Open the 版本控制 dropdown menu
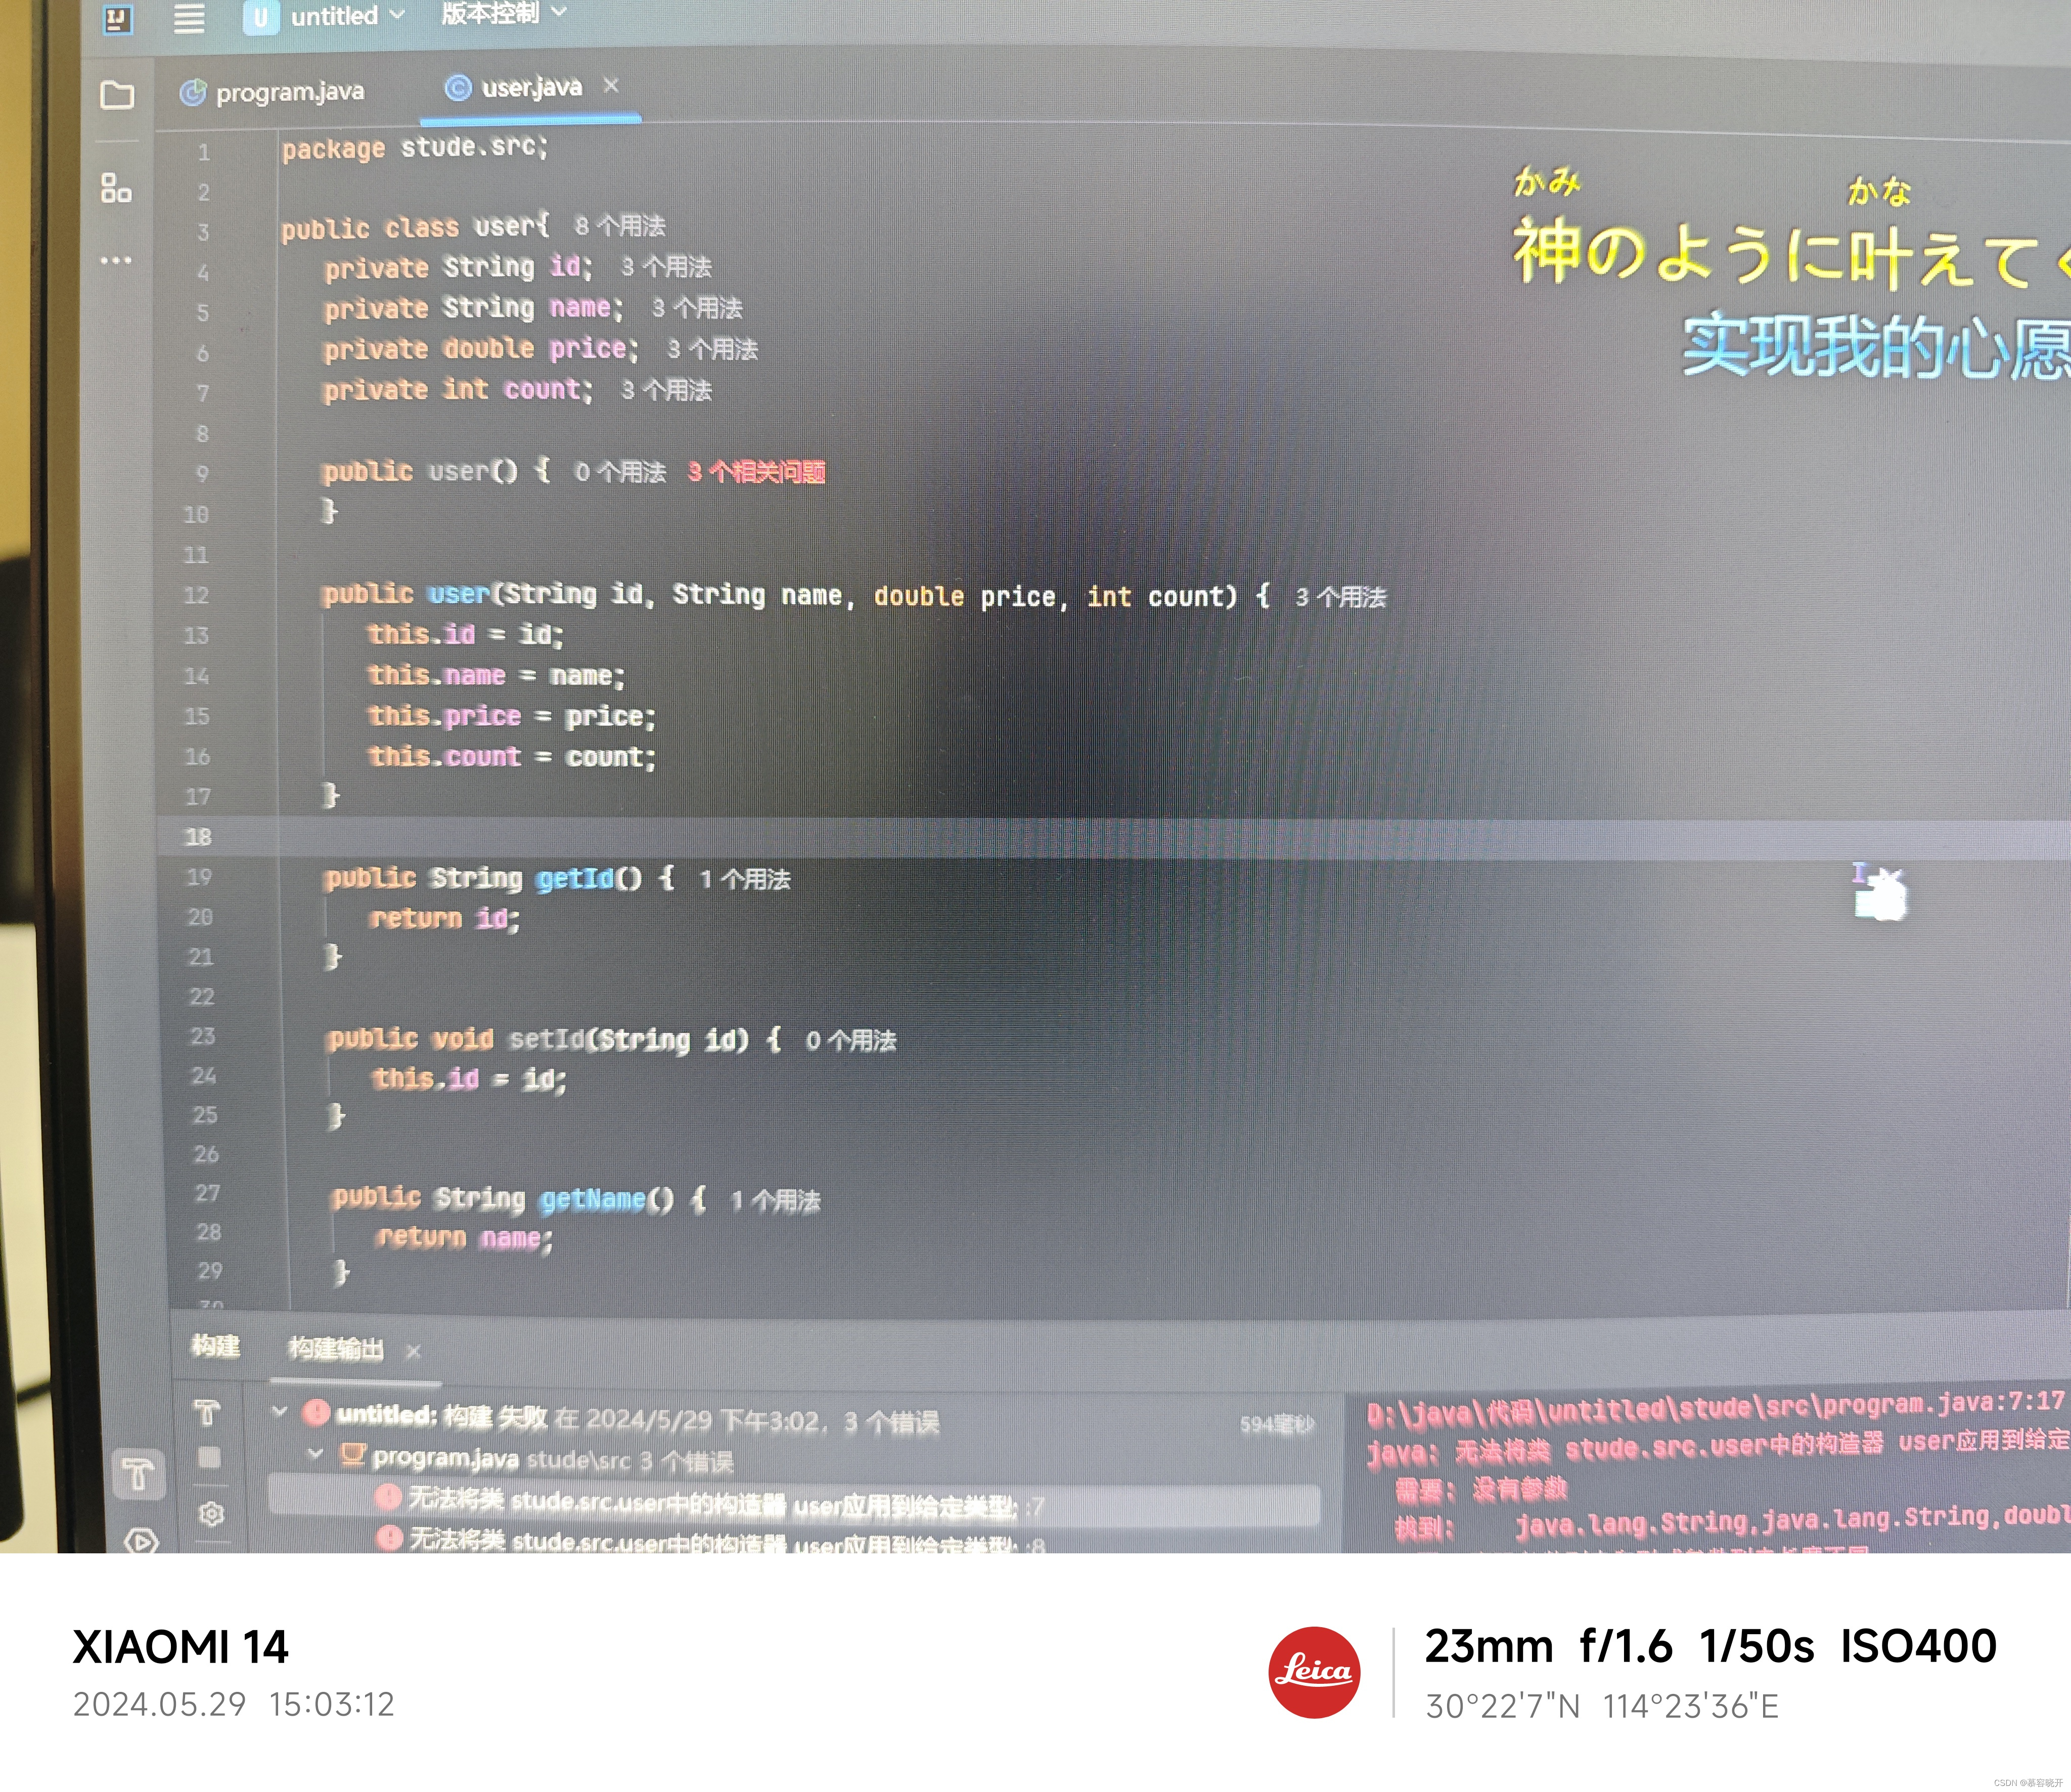This screenshot has height=1792, width=2071. tap(503, 13)
